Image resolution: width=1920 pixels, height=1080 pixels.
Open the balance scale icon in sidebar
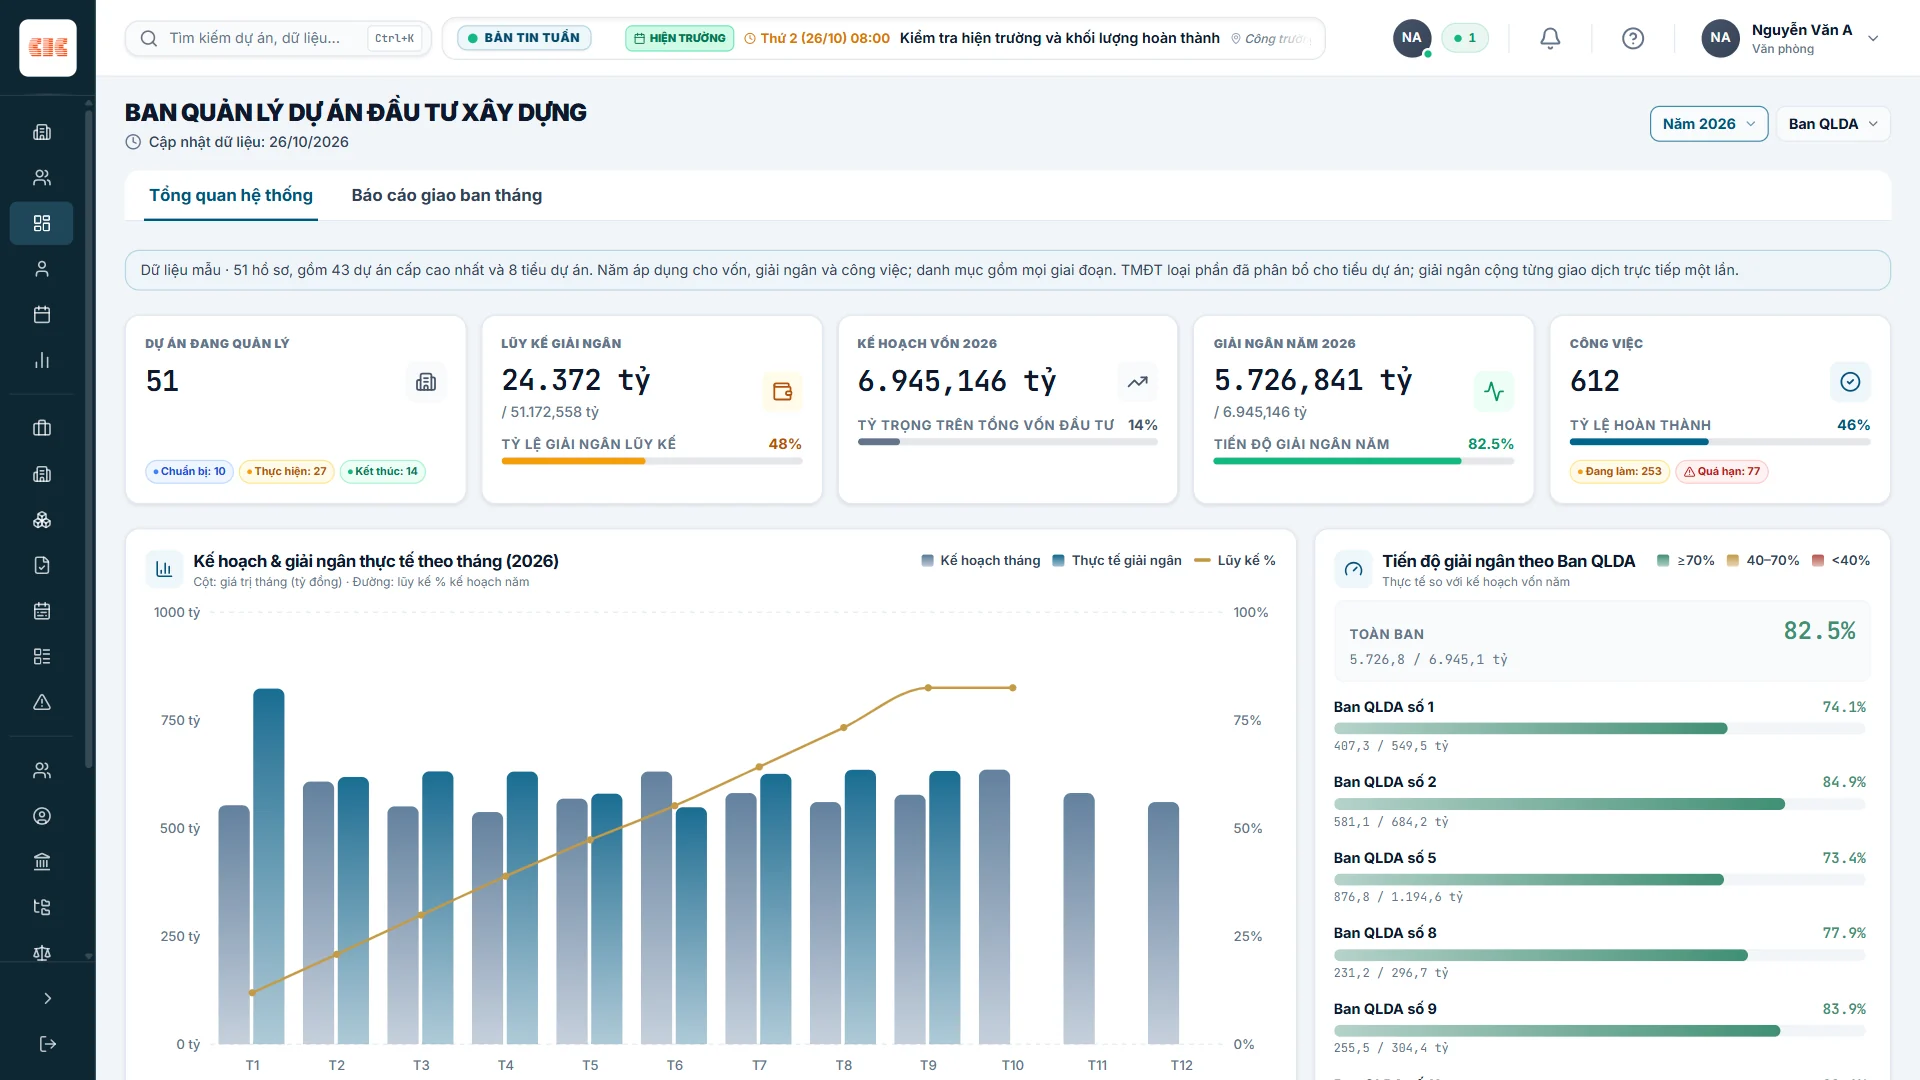(42, 953)
